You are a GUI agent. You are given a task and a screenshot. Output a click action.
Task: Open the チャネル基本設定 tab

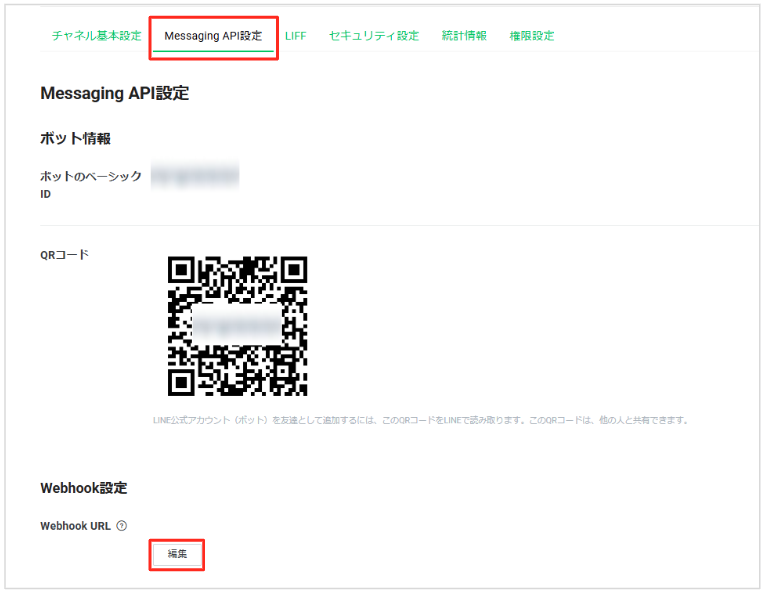coord(96,36)
